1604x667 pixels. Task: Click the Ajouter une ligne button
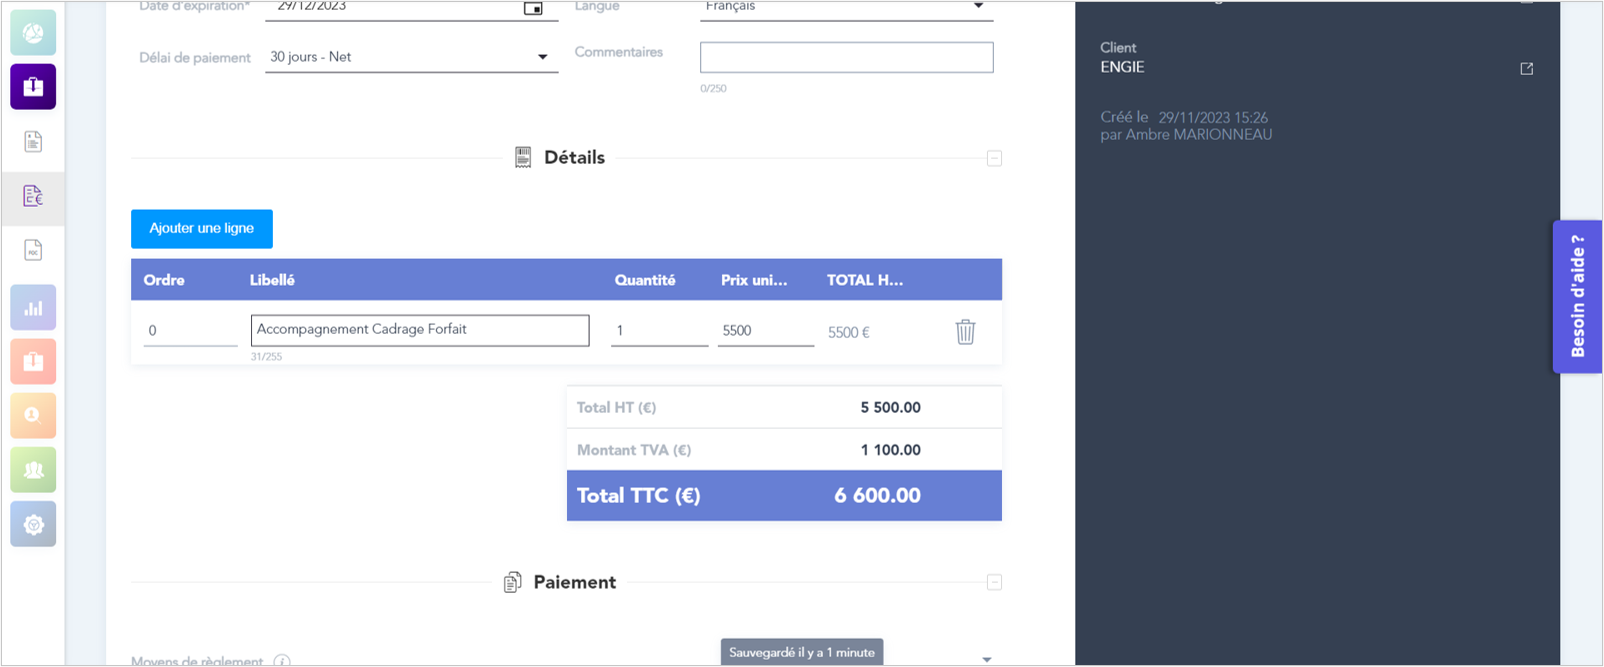202,229
